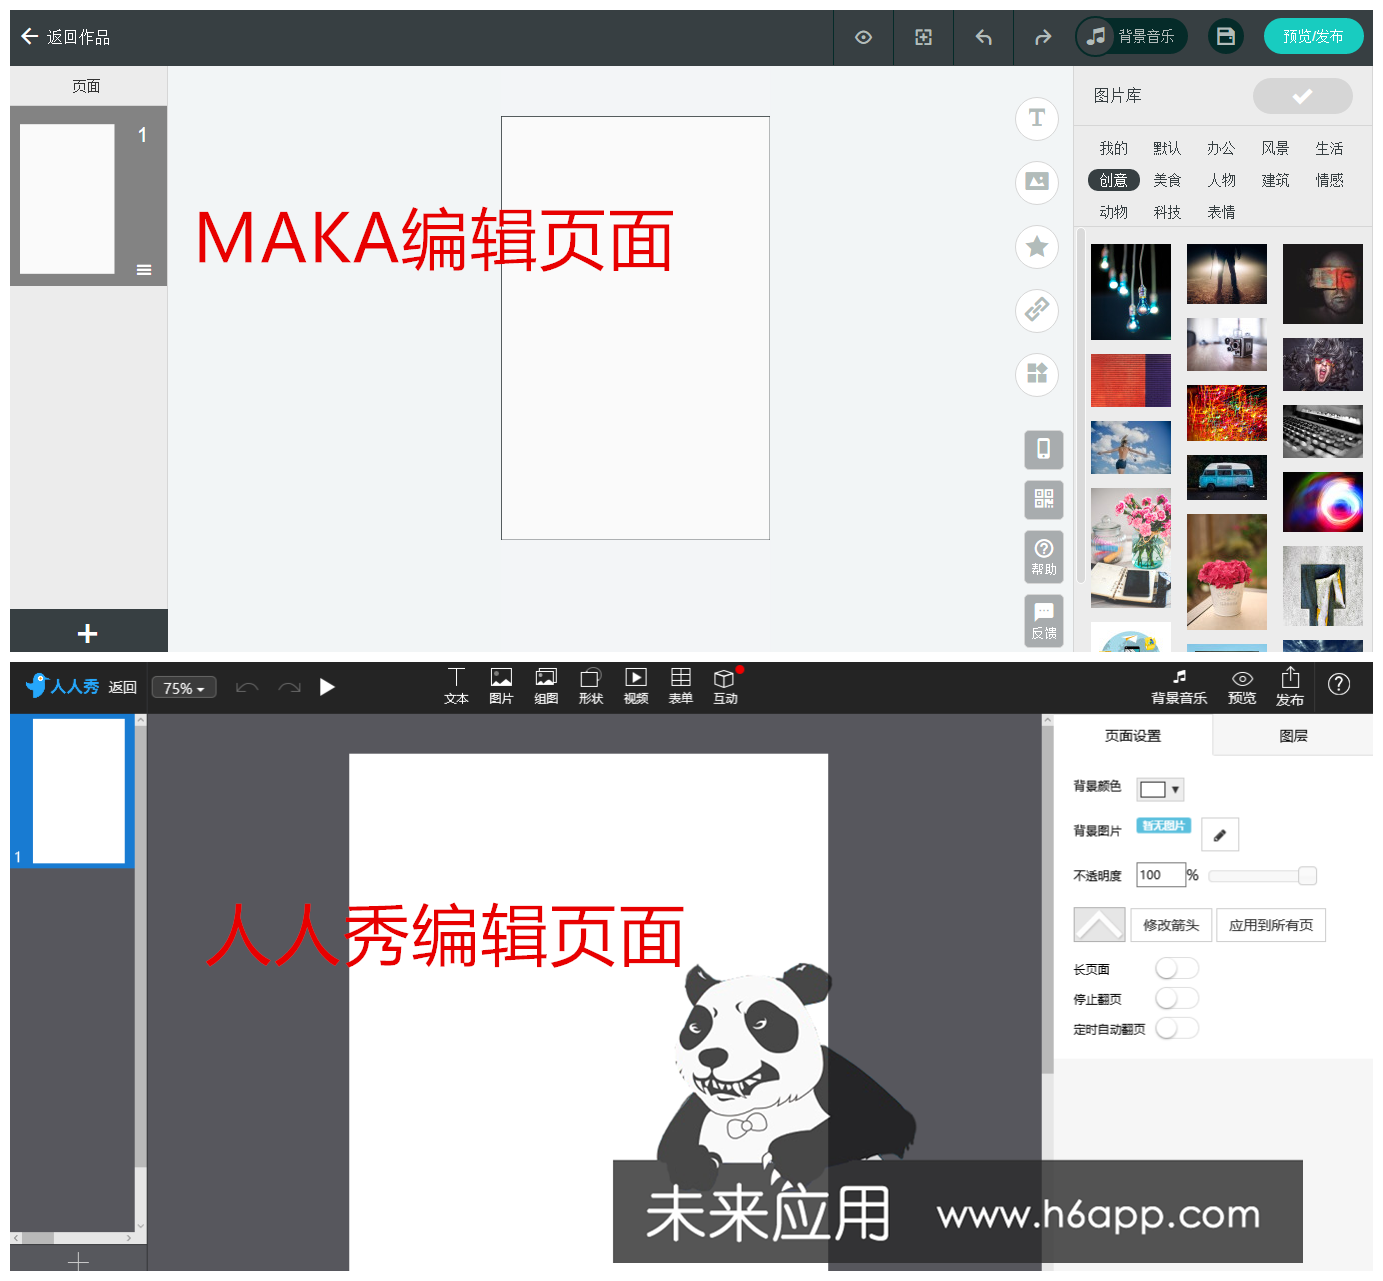Viewport: 1383px width, 1281px height.
Task: Click the 不透明度 input field showing 100
Action: (x=1161, y=875)
